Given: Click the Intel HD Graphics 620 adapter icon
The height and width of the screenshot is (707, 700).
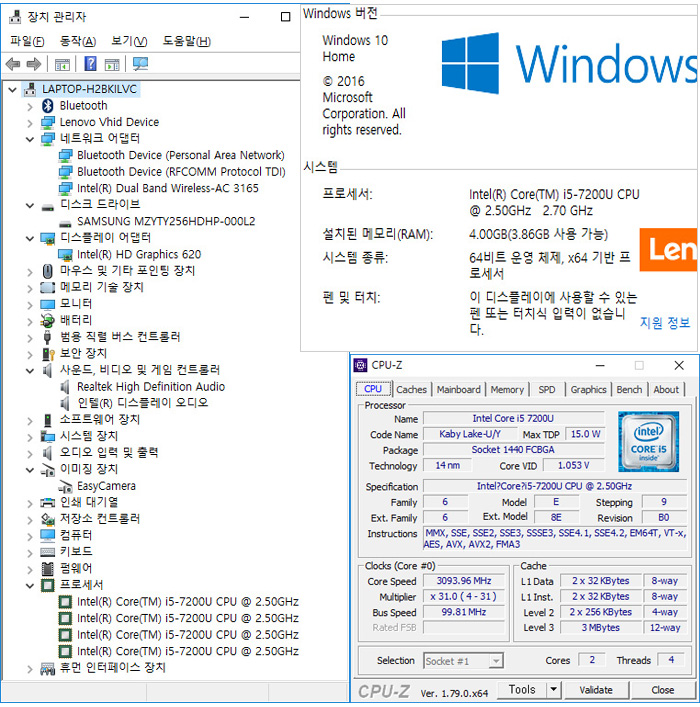Looking at the screenshot, I should [65, 254].
